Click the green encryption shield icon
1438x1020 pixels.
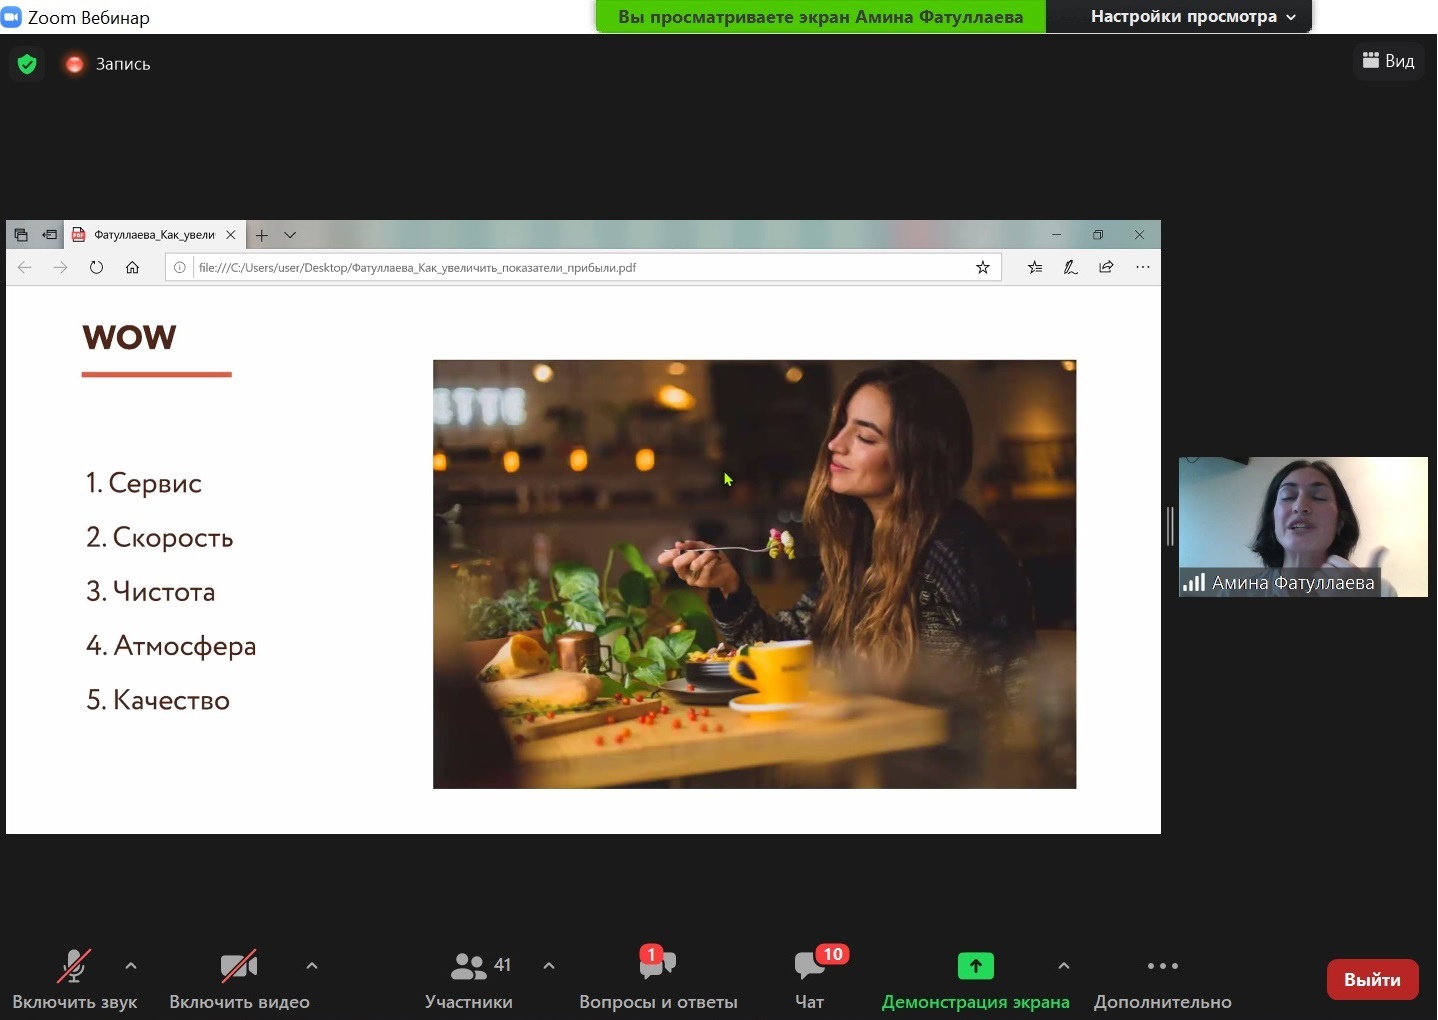click(x=27, y=64)
